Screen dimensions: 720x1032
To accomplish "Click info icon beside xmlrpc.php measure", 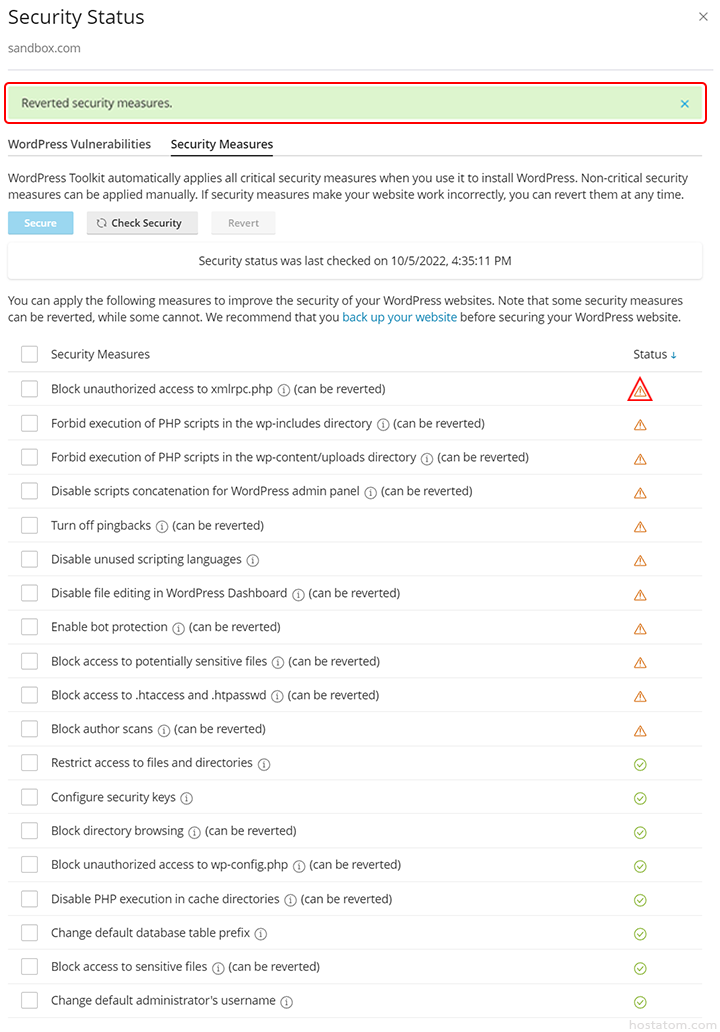I will pyautogui.click(x=284, y=390).
